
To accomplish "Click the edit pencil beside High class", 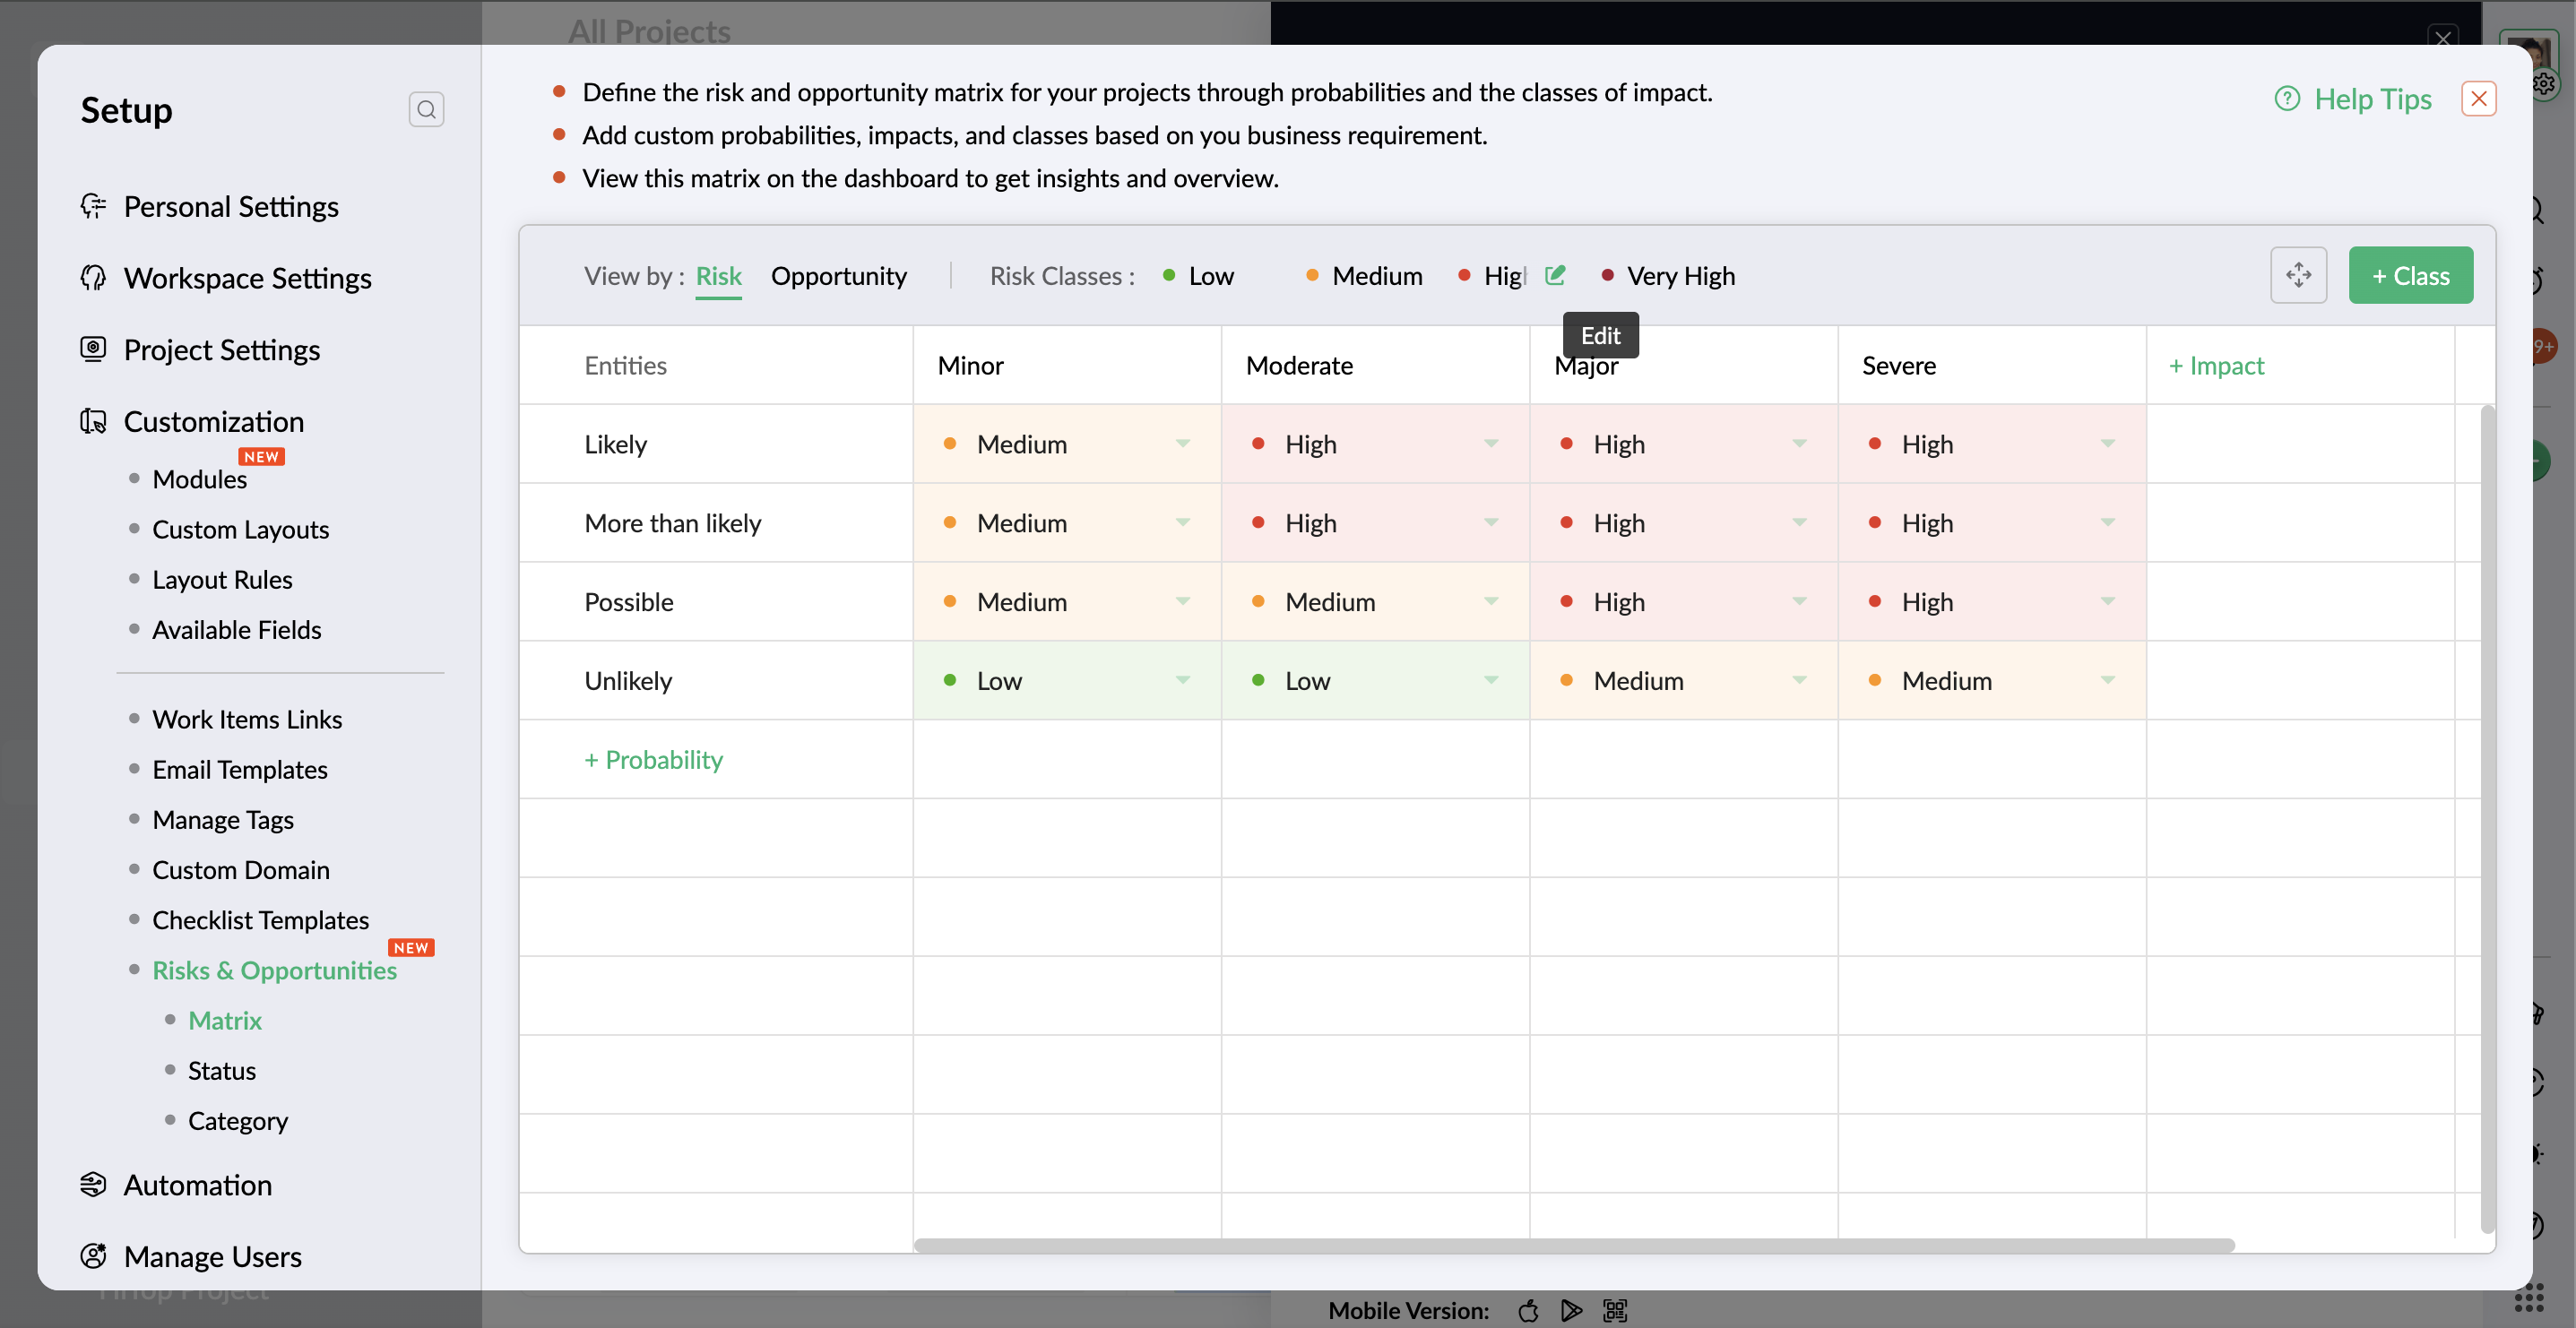I will tap(1554, 275).
